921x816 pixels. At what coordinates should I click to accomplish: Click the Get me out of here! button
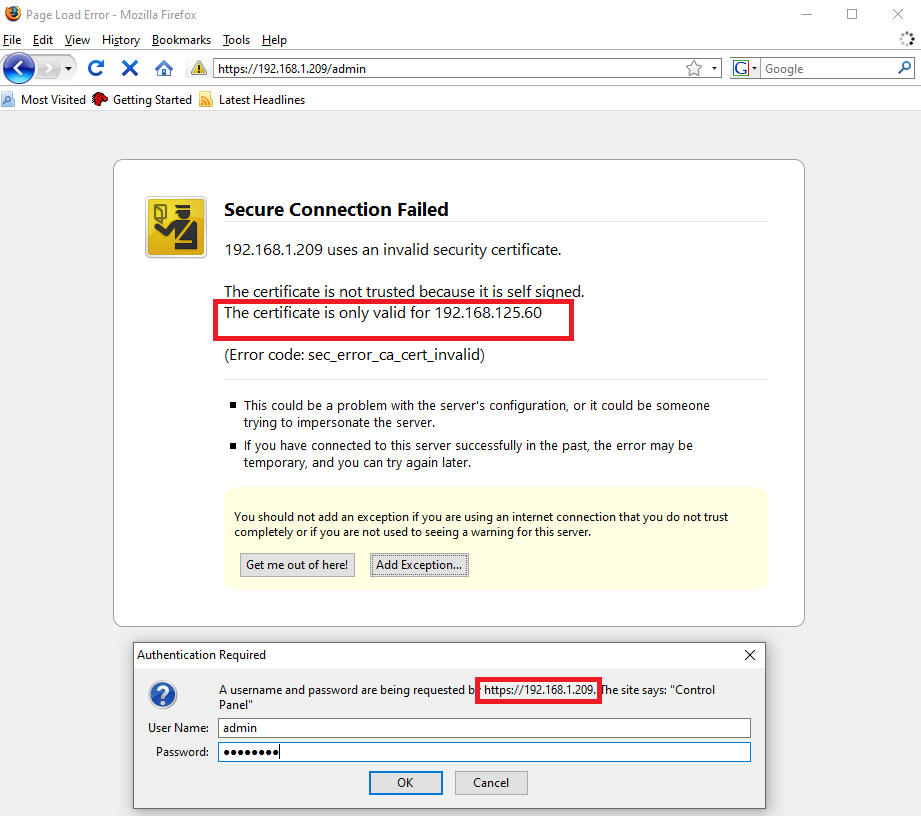click(297, 565)
